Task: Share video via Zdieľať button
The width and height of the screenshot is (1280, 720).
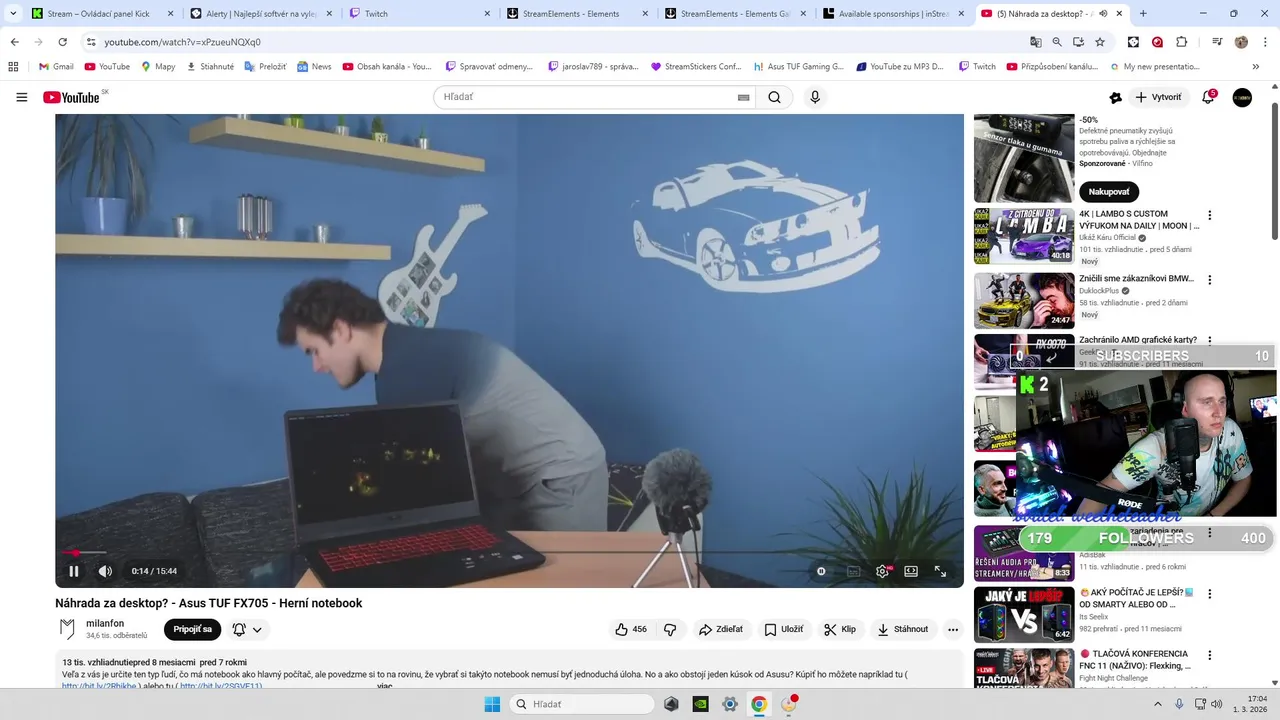Action: (x=721, y=629)
